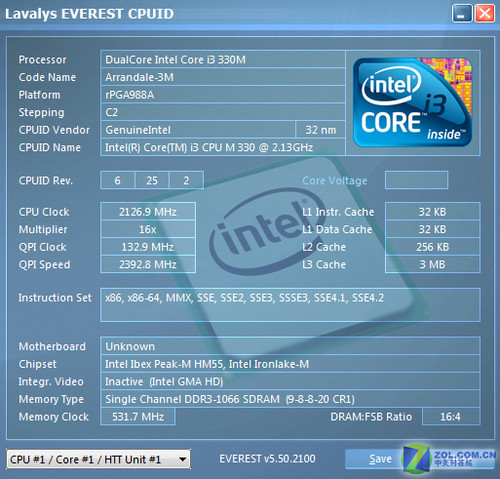The width and height of the screenshot is (500, 479).
Task: Close the EVEREST CPUID window
Action: [x=484, y=14]
